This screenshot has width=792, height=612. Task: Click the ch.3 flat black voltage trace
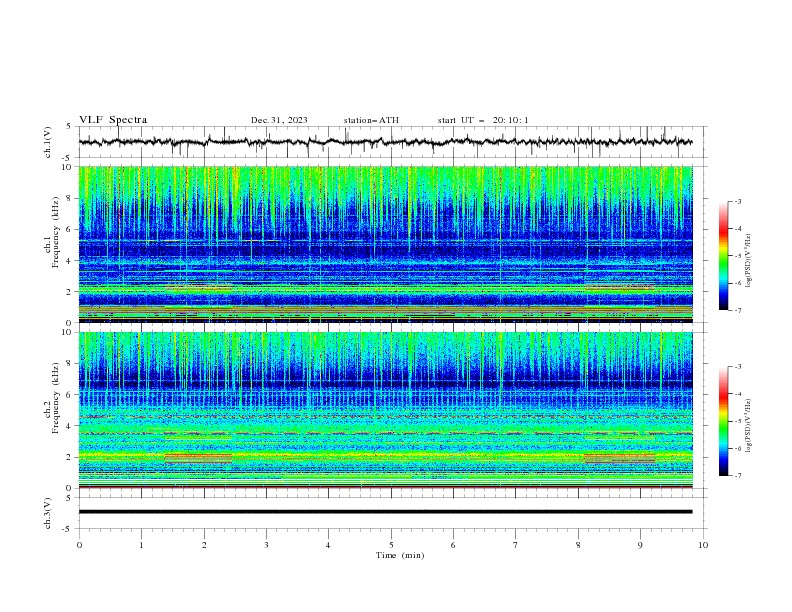pyautogui.click(x=385, y=512)
